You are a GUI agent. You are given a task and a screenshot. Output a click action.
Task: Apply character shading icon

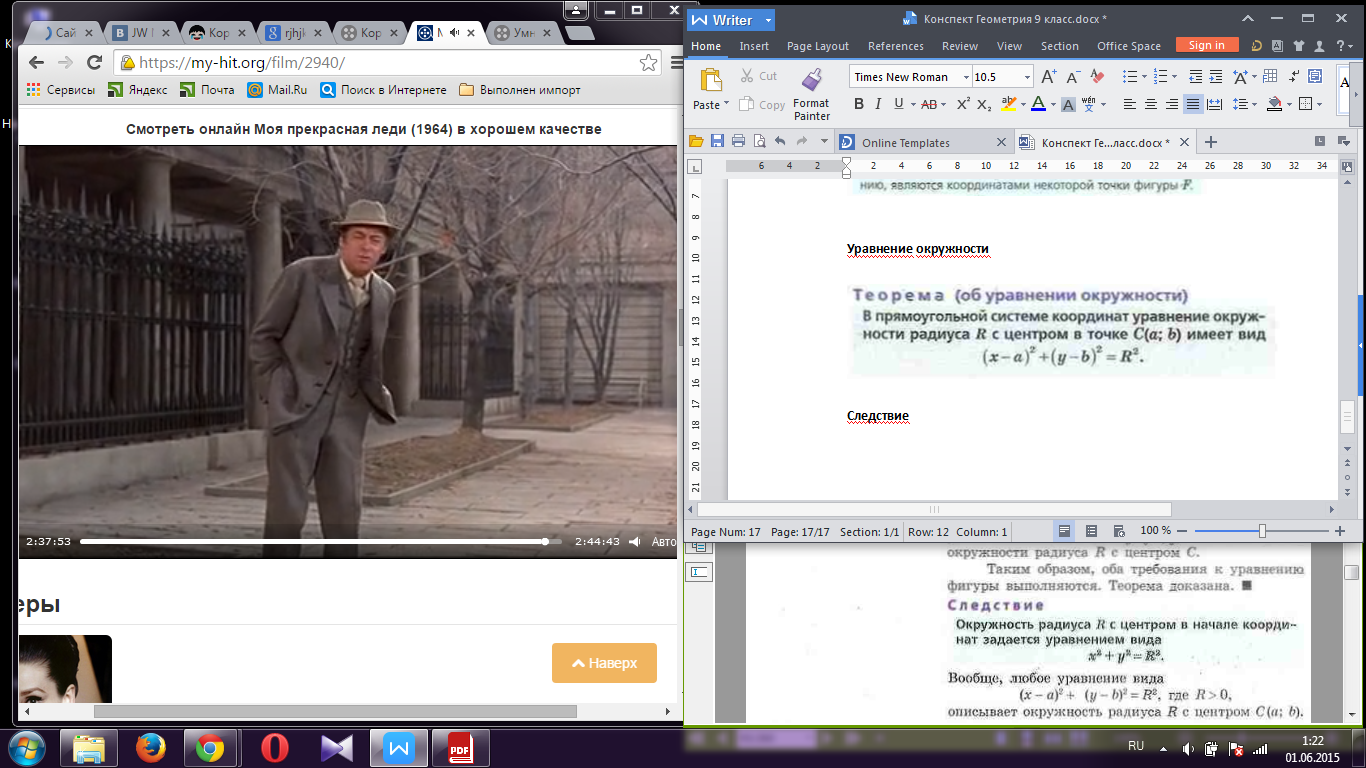[1068, 104]
